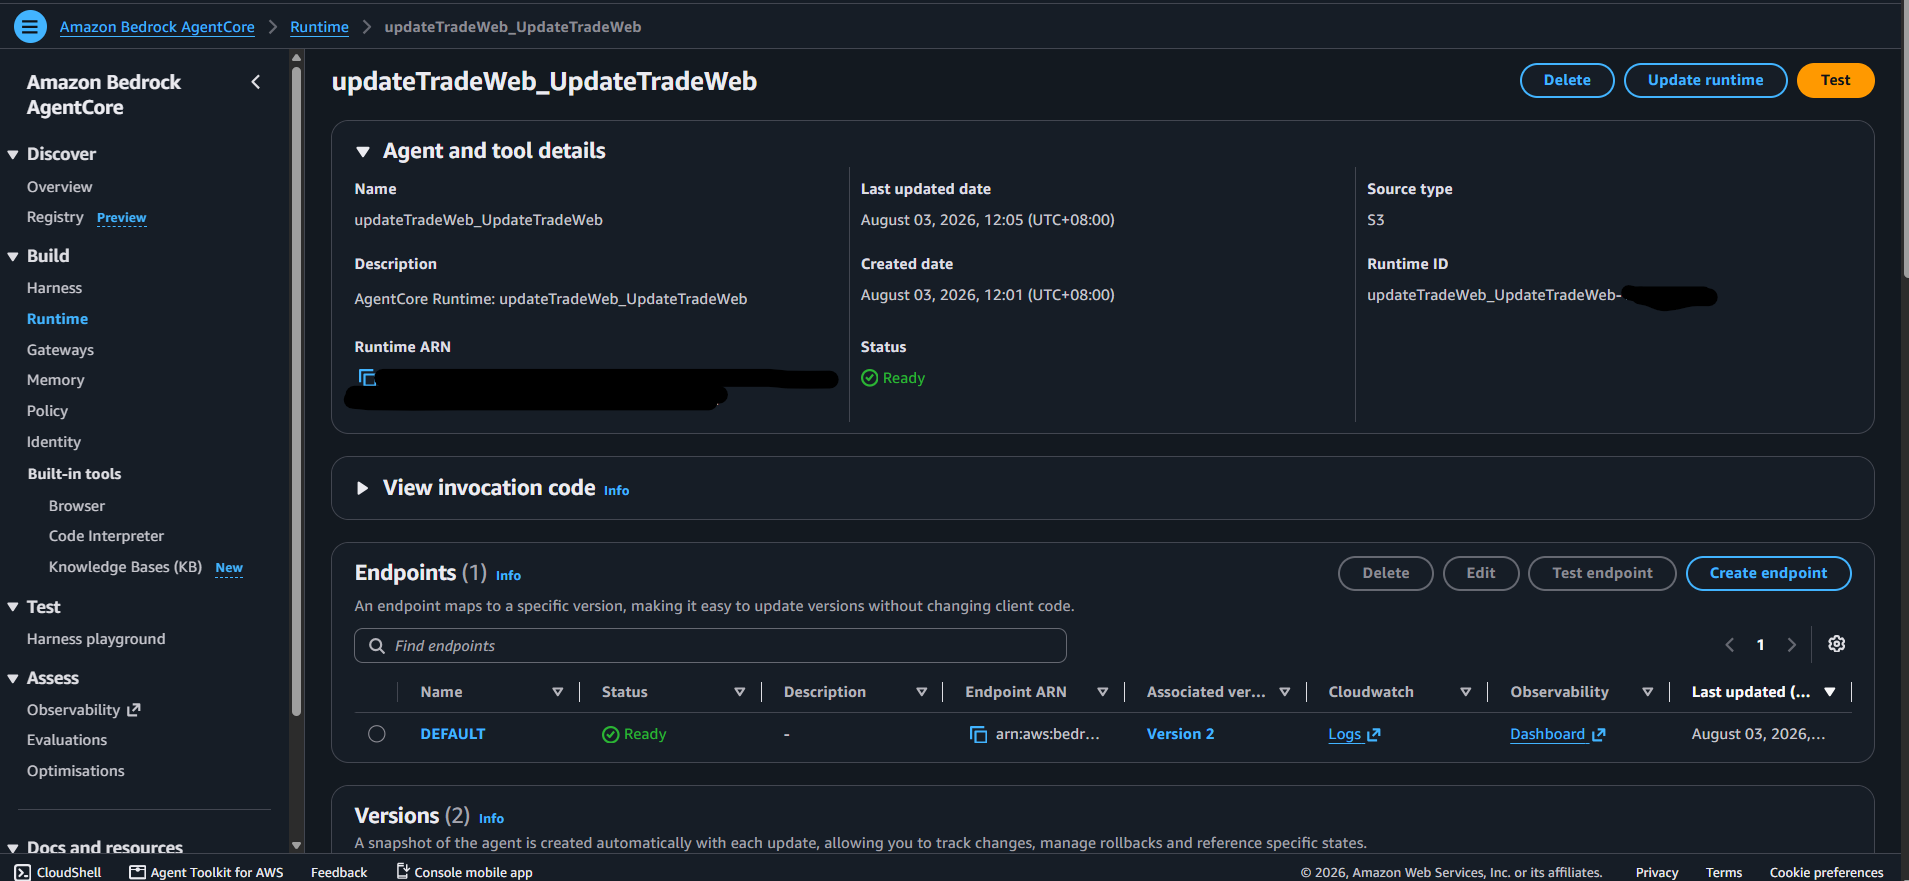This screenshot has height=881, width=1909.
Task: Expand the View invocation code section
Action: pos(363,488)
